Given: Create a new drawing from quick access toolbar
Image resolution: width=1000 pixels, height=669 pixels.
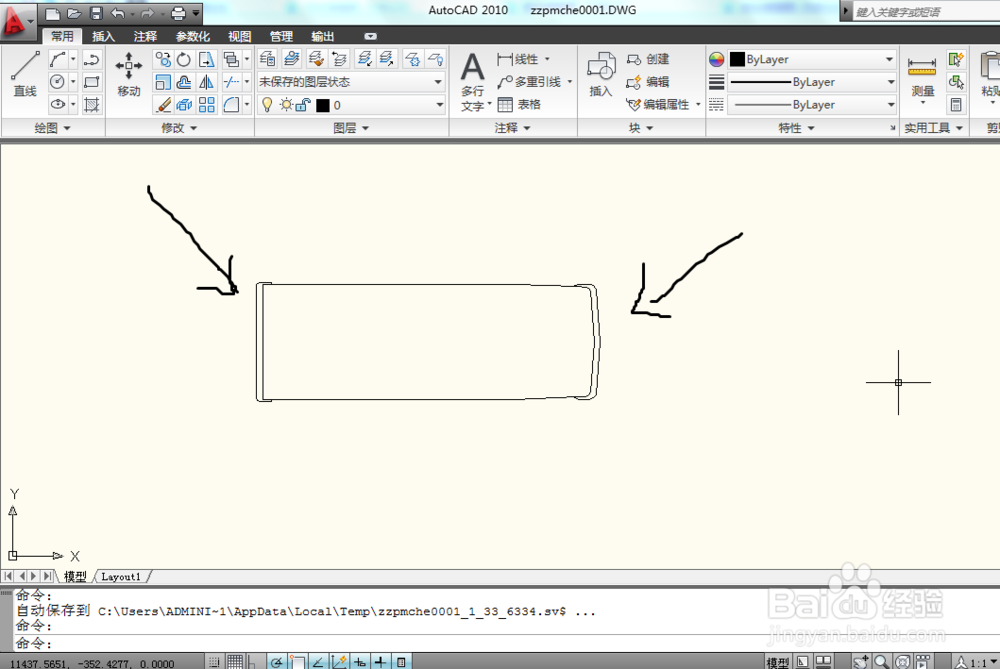Looking at the screenshot, I should tap(53, 13).
